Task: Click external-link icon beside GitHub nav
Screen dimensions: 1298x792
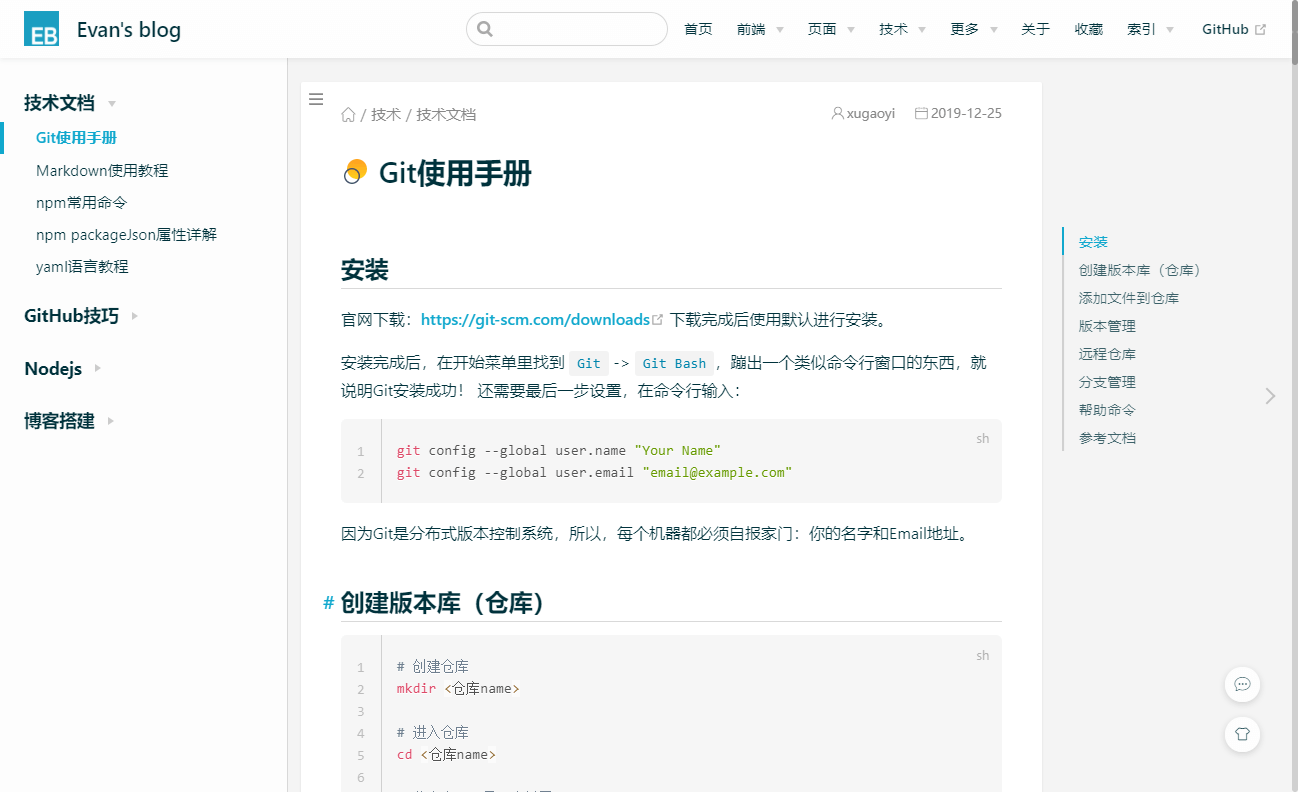Action: pos(1260,29)
